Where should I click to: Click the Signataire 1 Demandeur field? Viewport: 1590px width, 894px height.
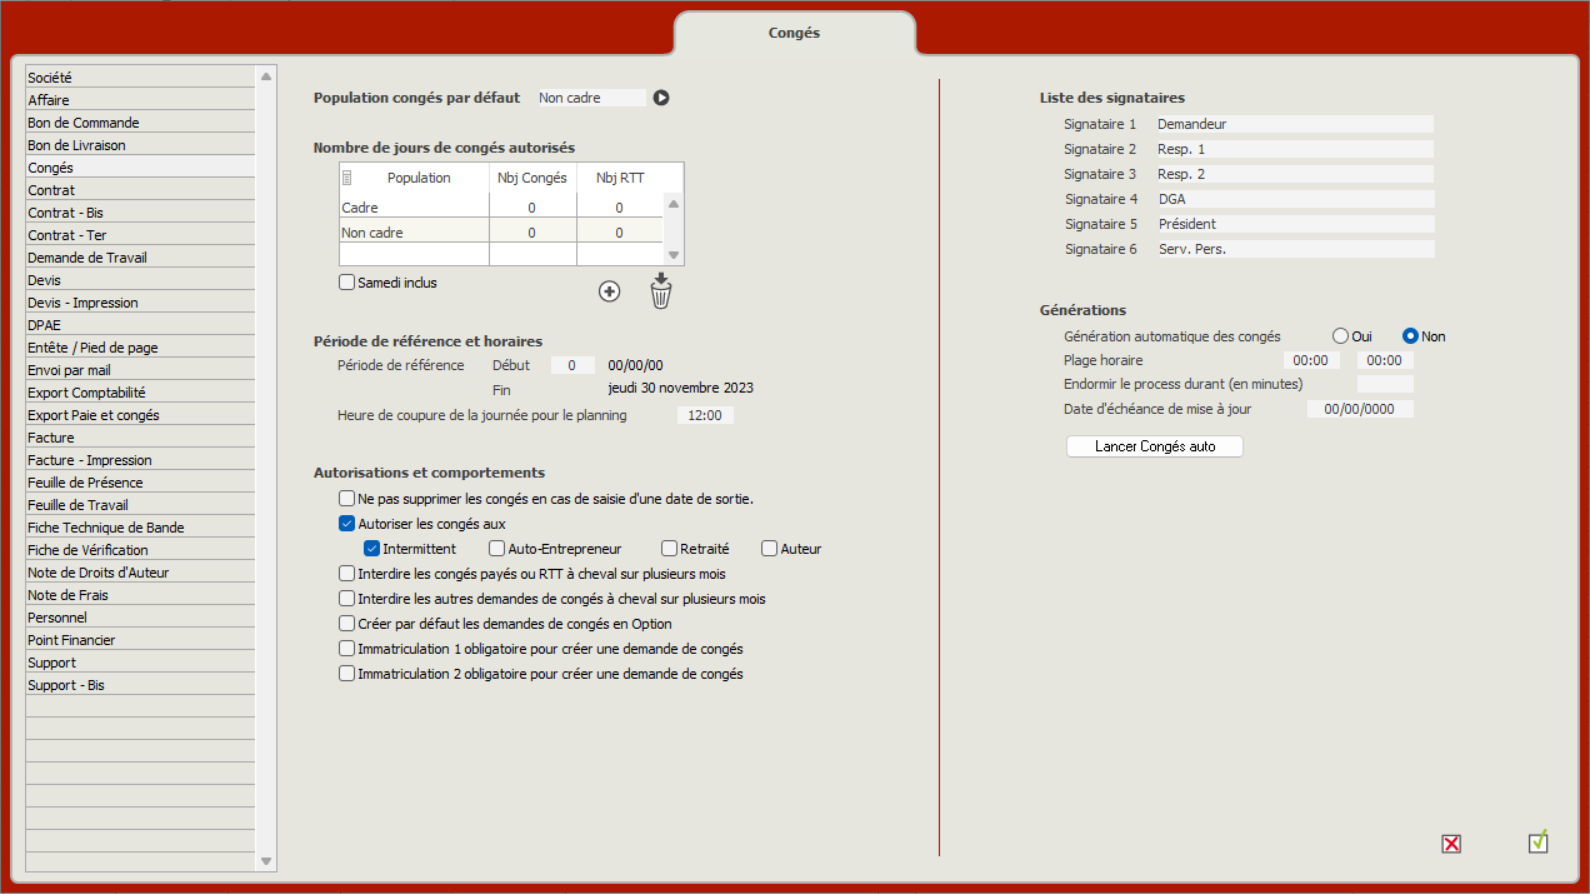(1293, 124)
